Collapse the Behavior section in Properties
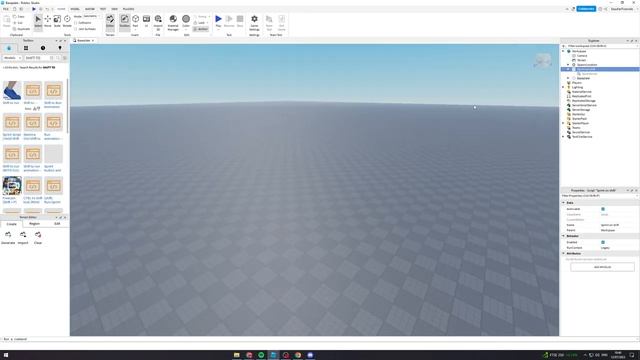Screen dimensions: 640x360 coord(564,236)
